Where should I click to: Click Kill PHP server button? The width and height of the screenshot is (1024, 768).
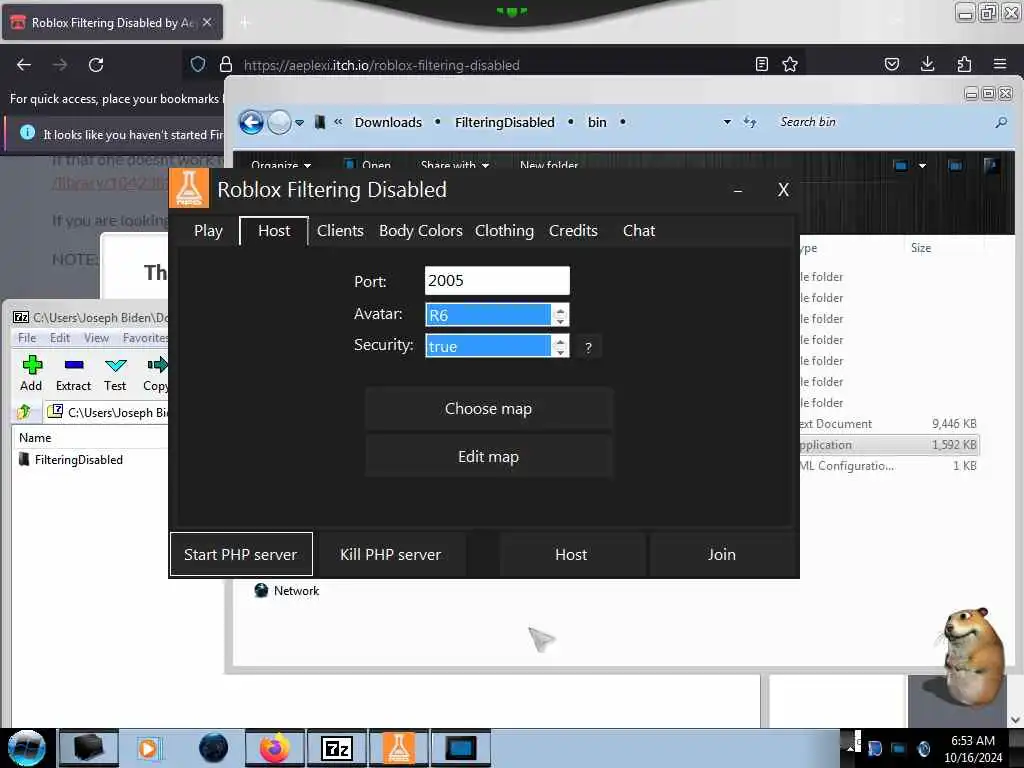point(391,554)
